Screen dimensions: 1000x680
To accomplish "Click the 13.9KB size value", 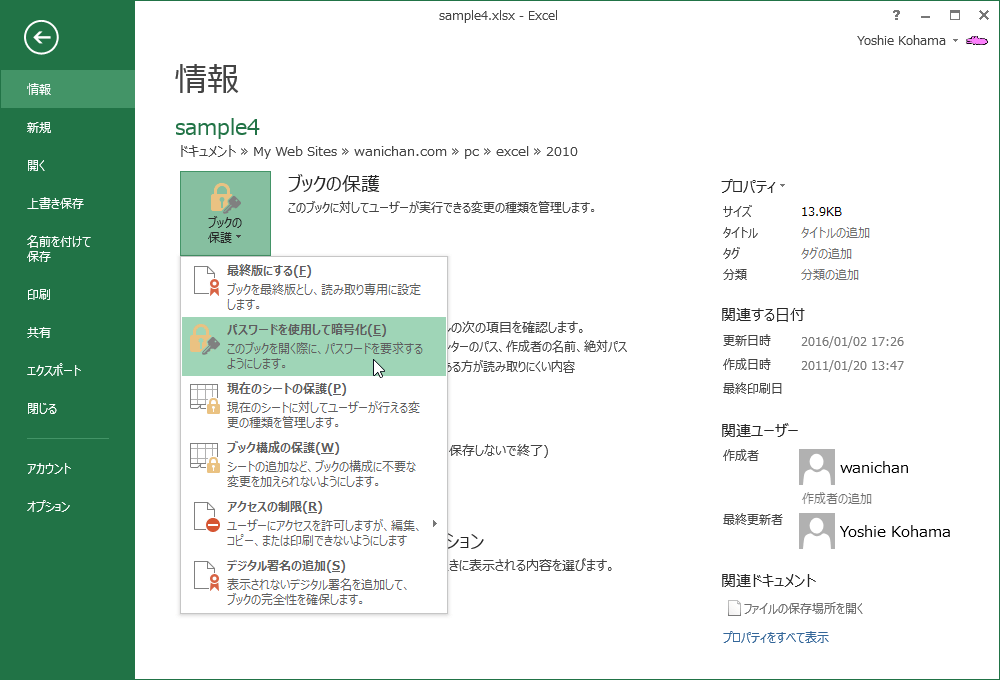I will [x=821, y=212].
